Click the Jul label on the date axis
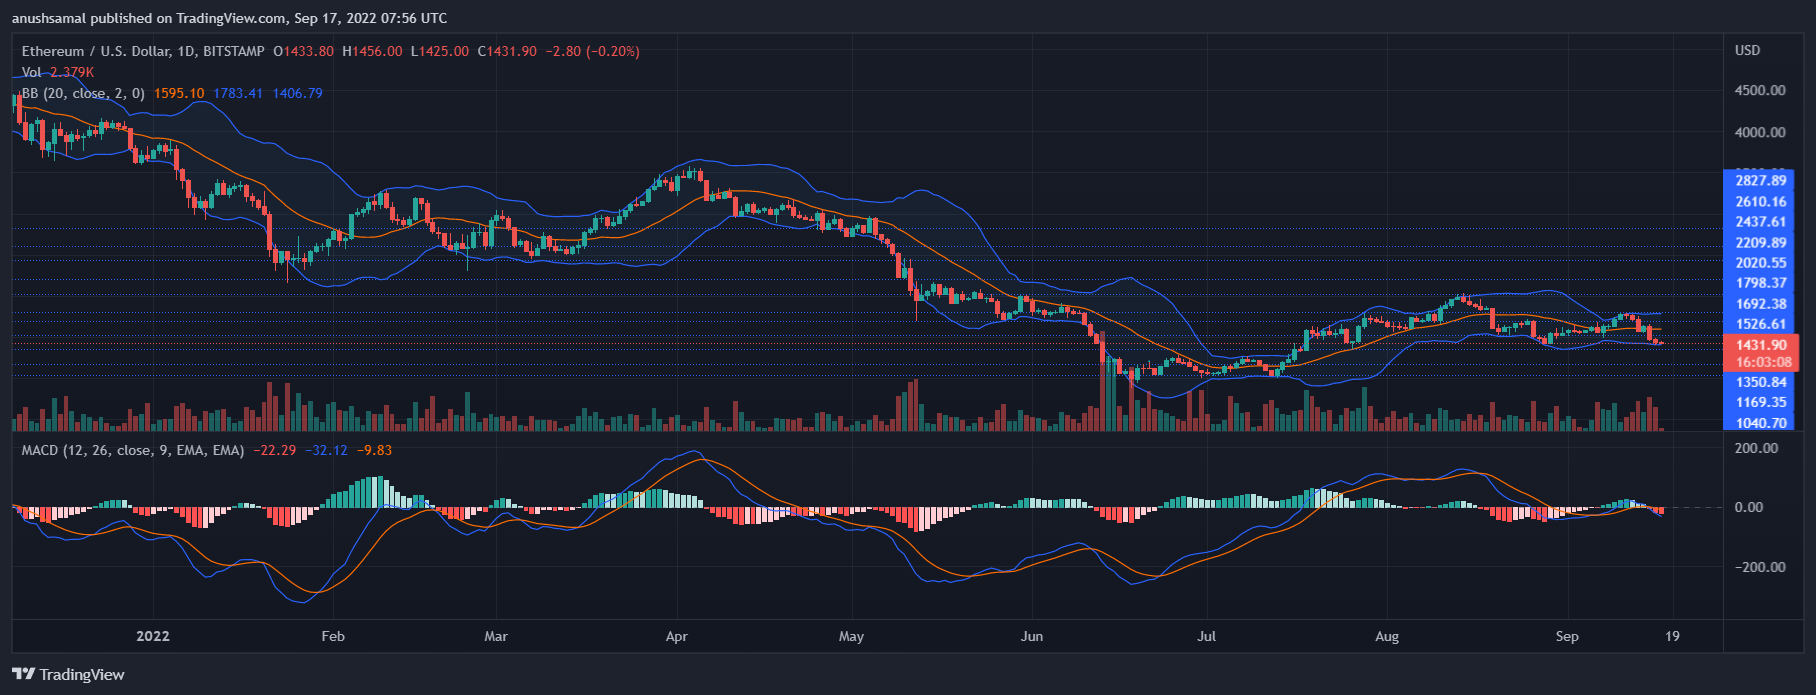The height and width of the screenshot is (695, 1816). (1206, 636)
